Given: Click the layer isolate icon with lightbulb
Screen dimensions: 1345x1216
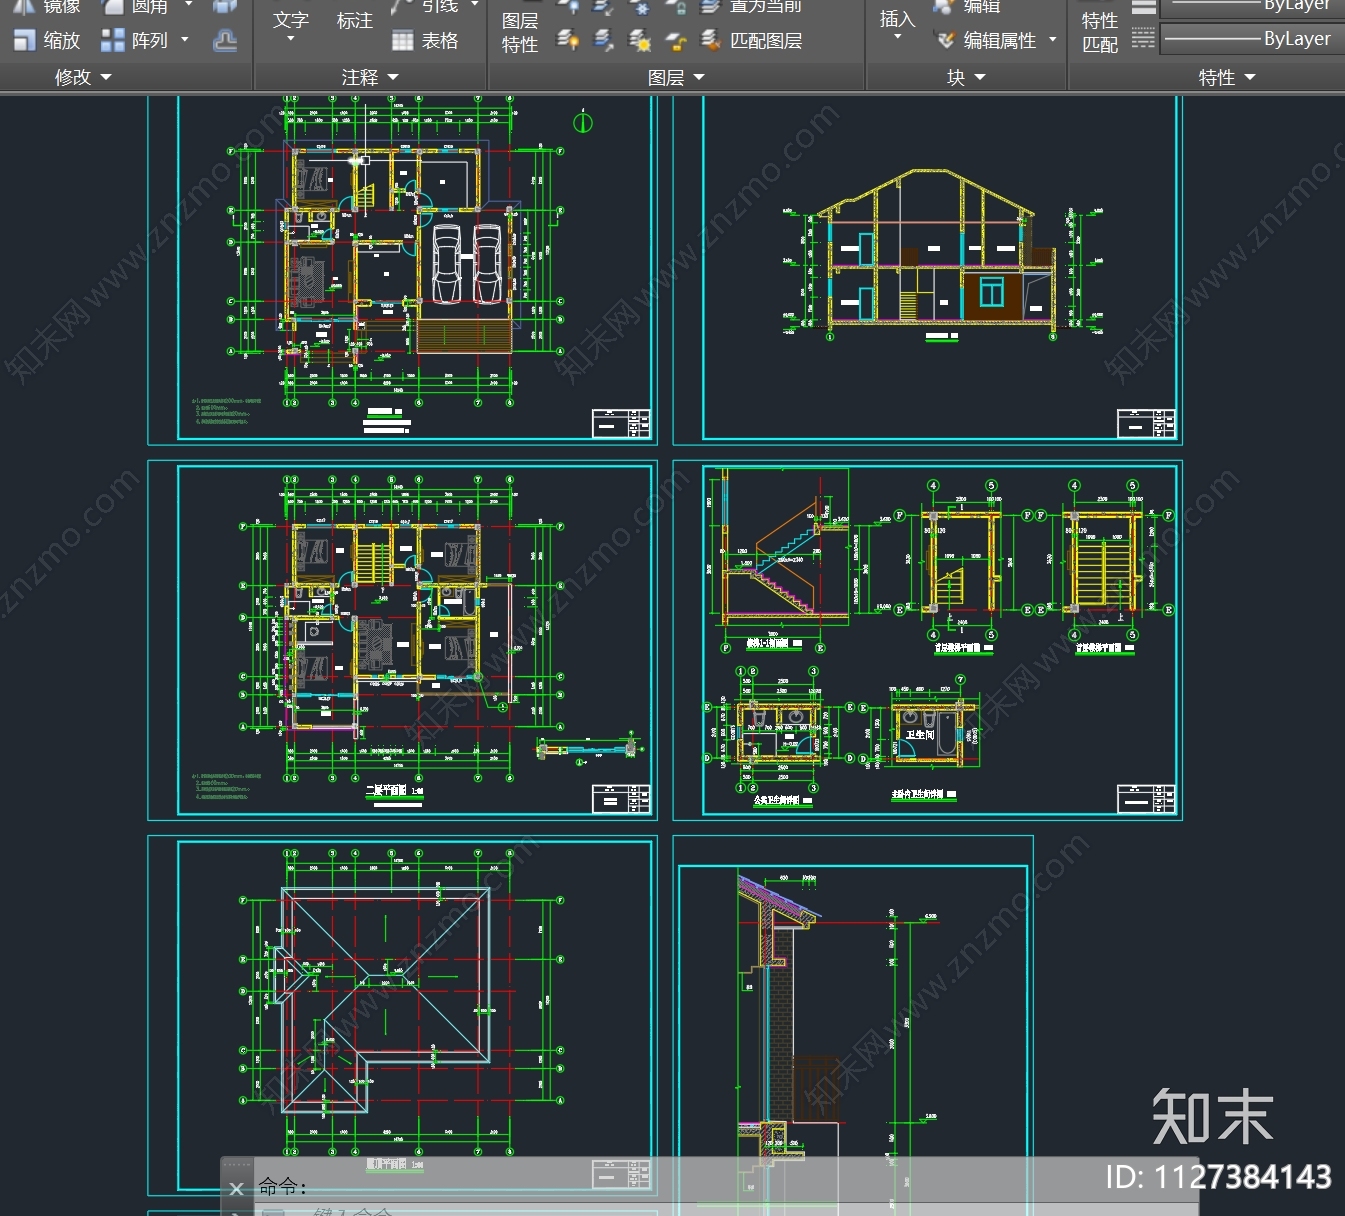Looking at the screenshot, I should (x=568, y=40).
